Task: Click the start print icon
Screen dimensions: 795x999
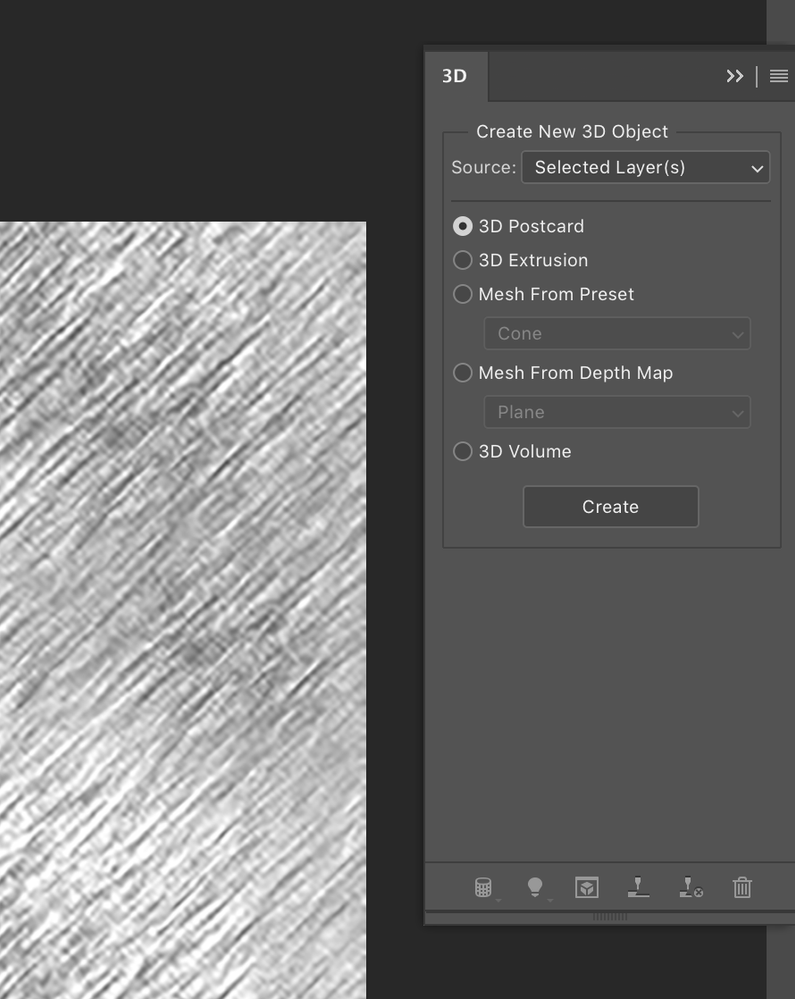Action: coord(638,887)
